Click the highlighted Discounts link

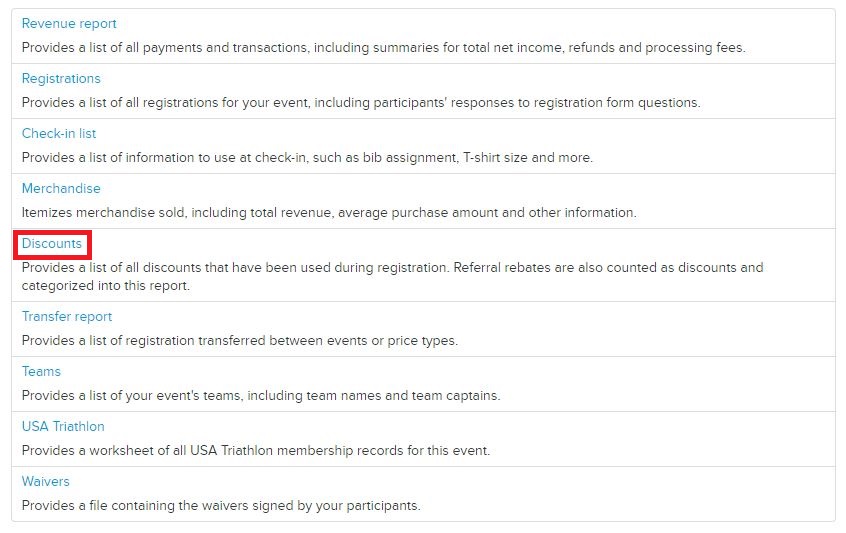point(52,244)
